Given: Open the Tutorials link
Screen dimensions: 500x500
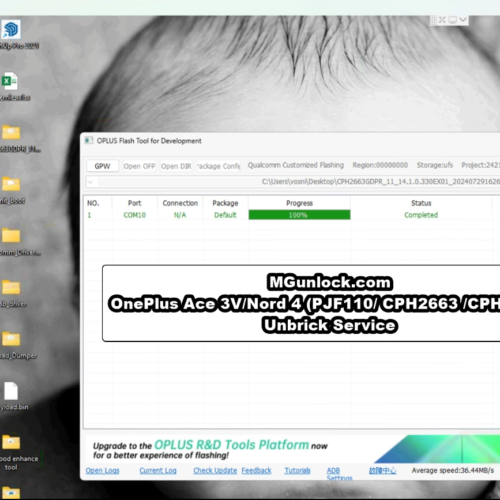Looking at the screenshot, I should point(297,471).
